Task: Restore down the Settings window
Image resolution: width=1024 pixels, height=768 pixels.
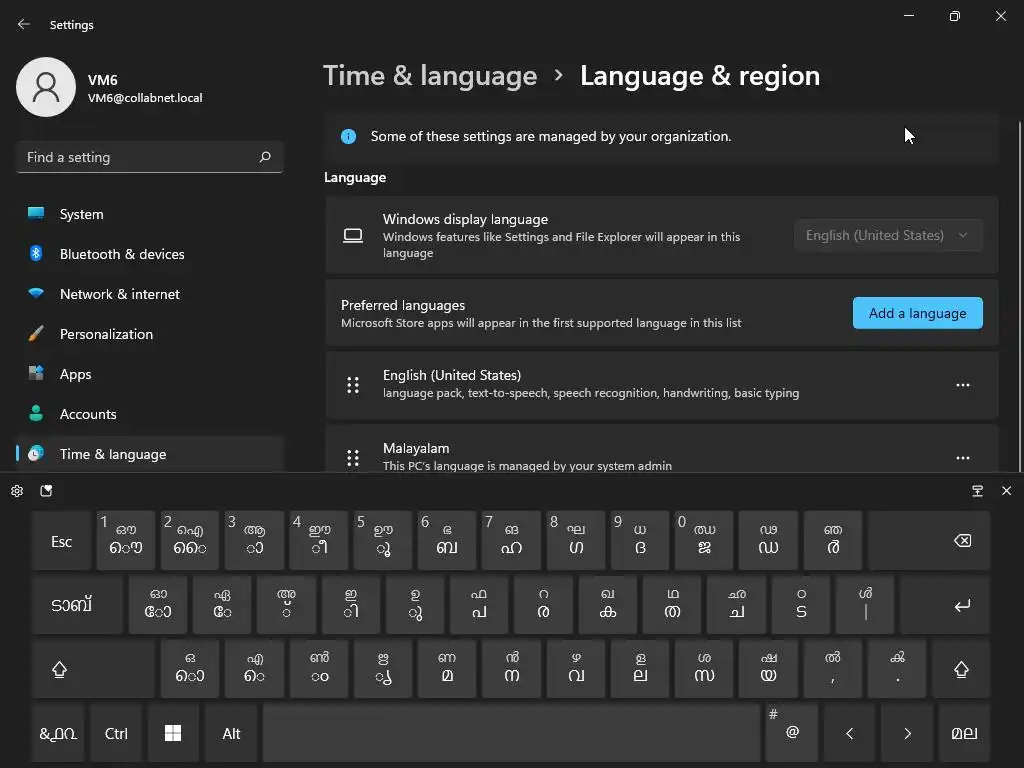Action: click(954, 16)
